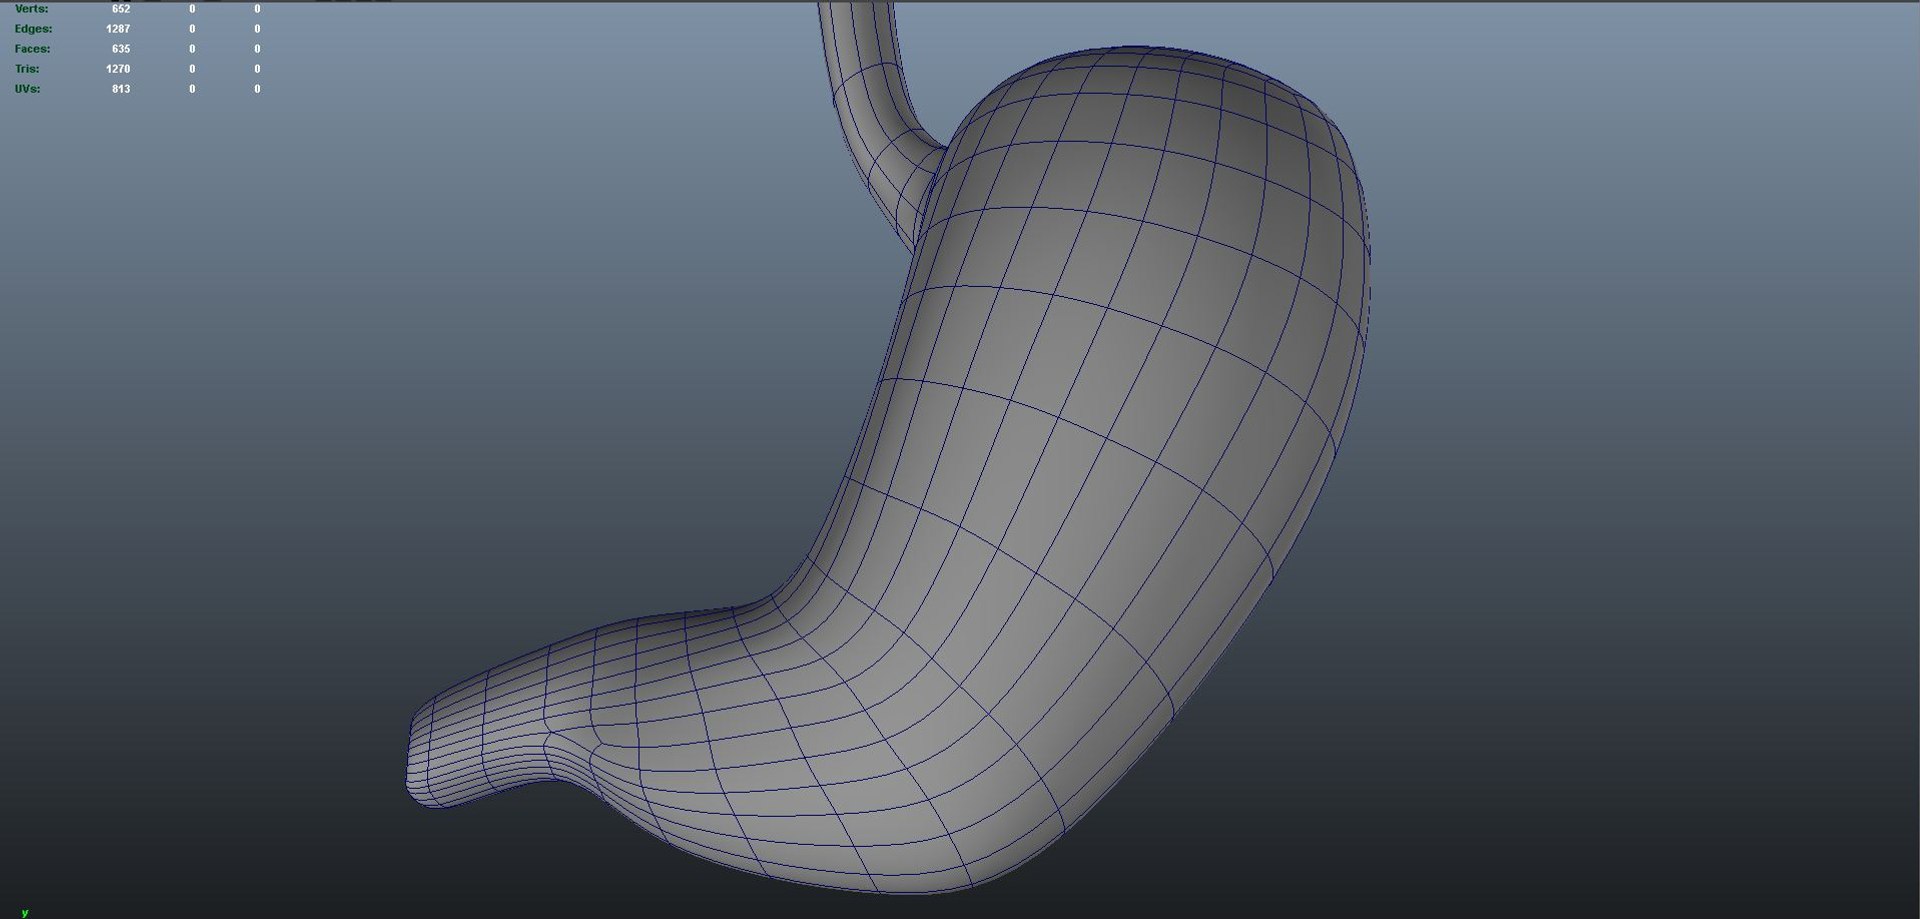Click the green y axis indicator

click(x=25, y=912)
